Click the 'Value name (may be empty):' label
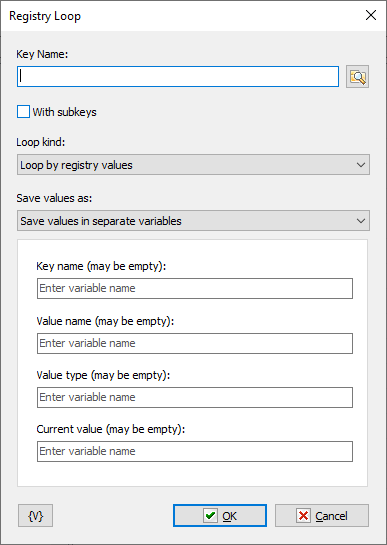Image resolution: width=387 pixels, height=545 pixels. coord(105,321)
